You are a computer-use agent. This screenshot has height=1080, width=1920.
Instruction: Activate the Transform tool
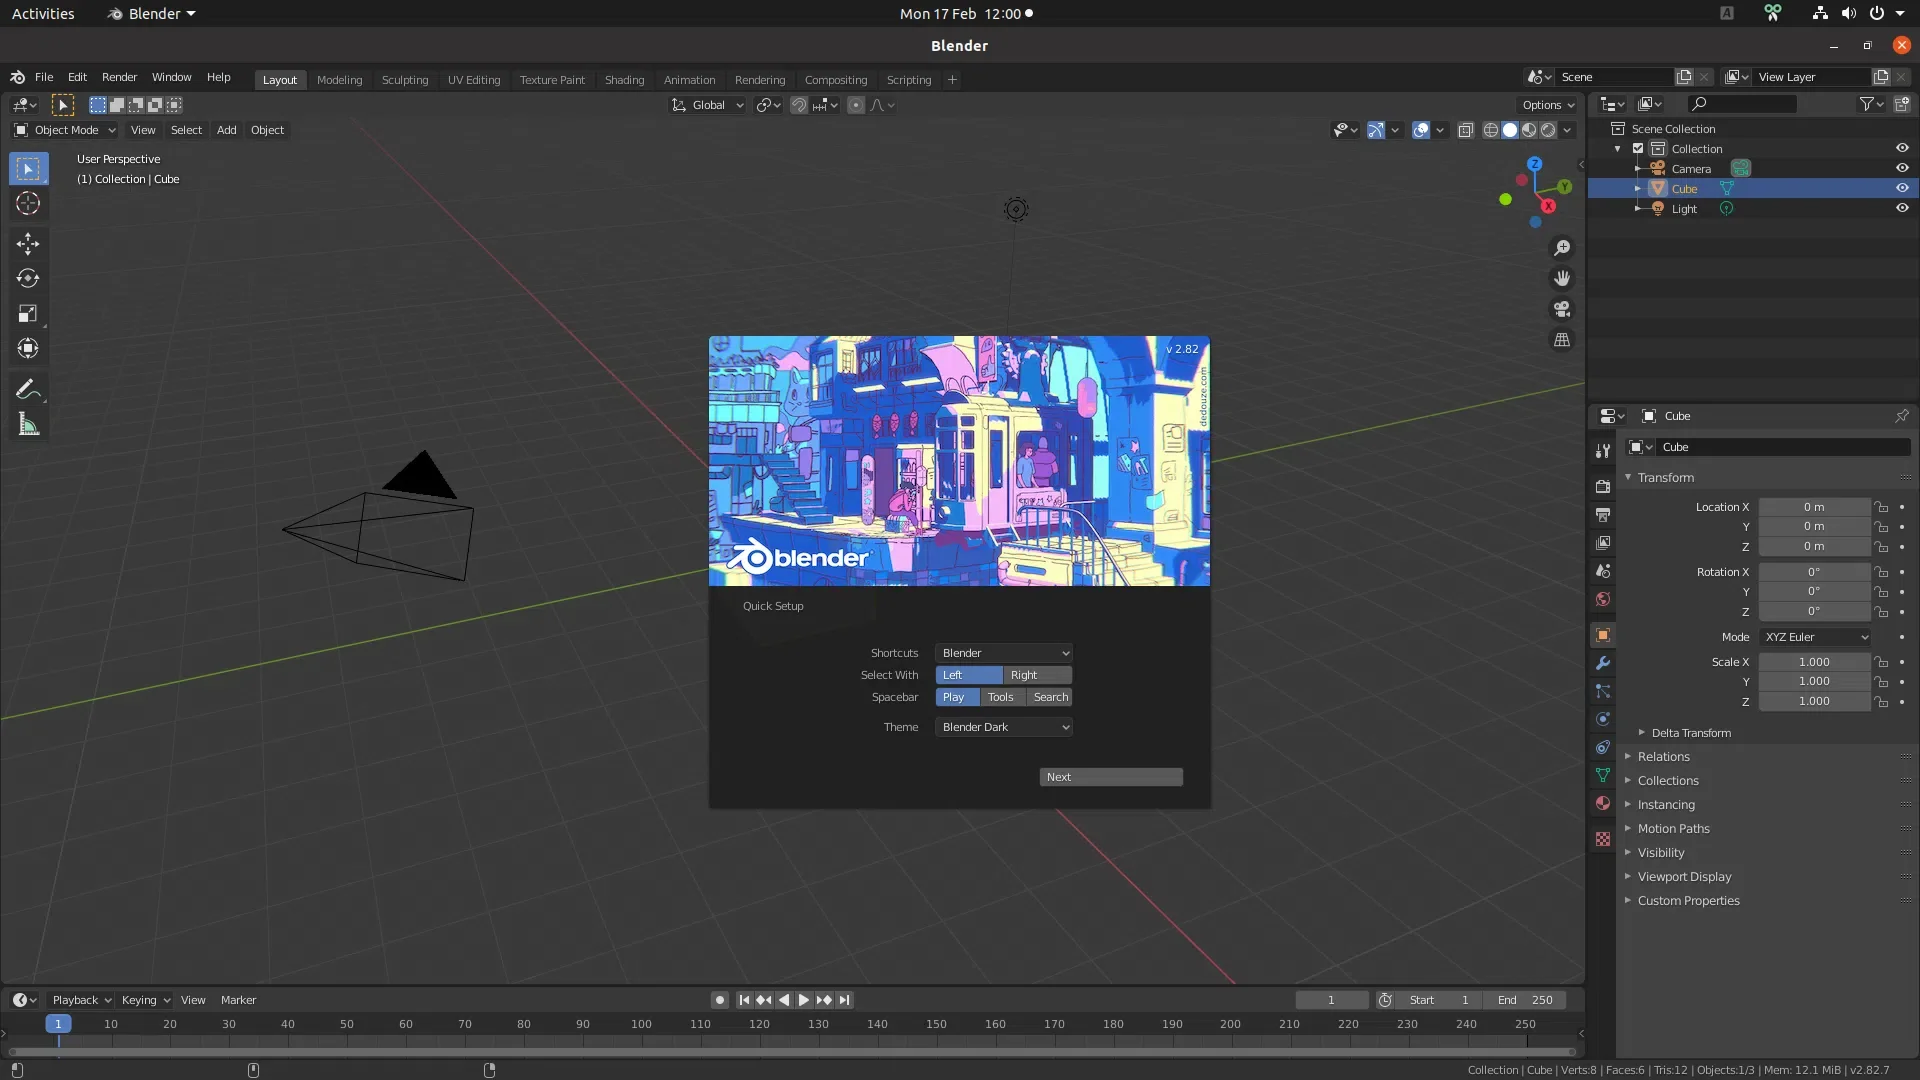click(28, 349)
